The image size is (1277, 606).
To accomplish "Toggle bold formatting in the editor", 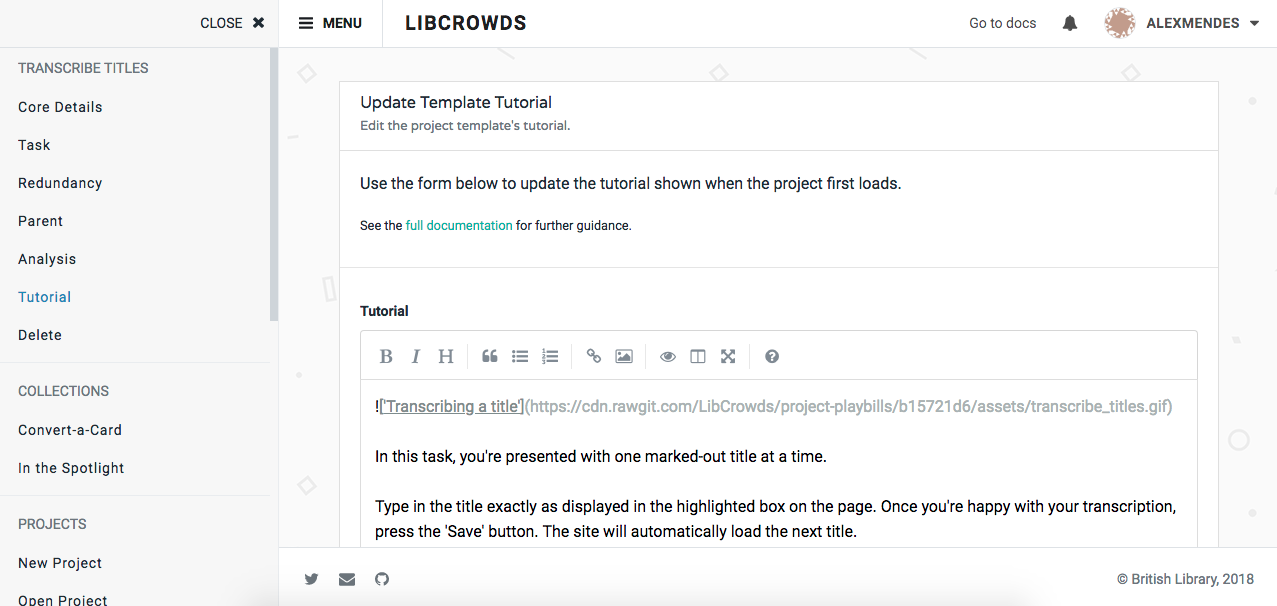I will (386, 356).
